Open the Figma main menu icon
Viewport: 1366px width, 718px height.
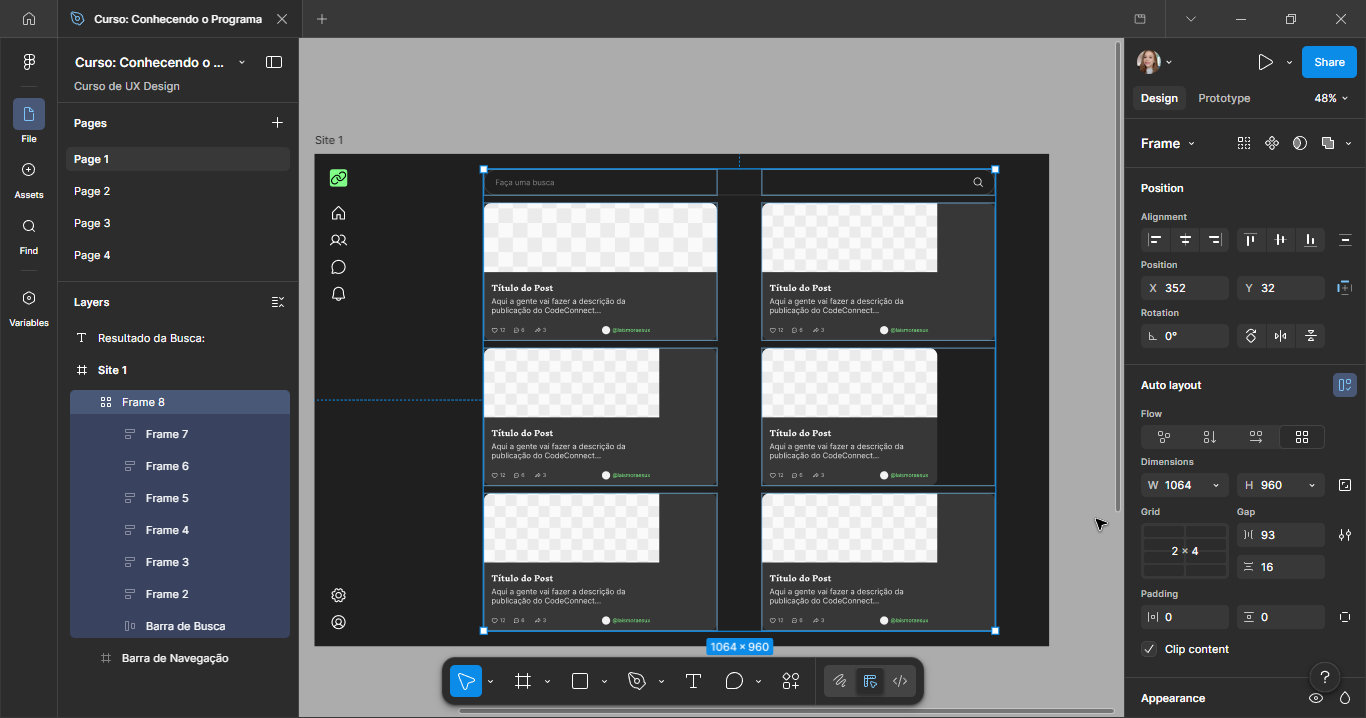28,62
